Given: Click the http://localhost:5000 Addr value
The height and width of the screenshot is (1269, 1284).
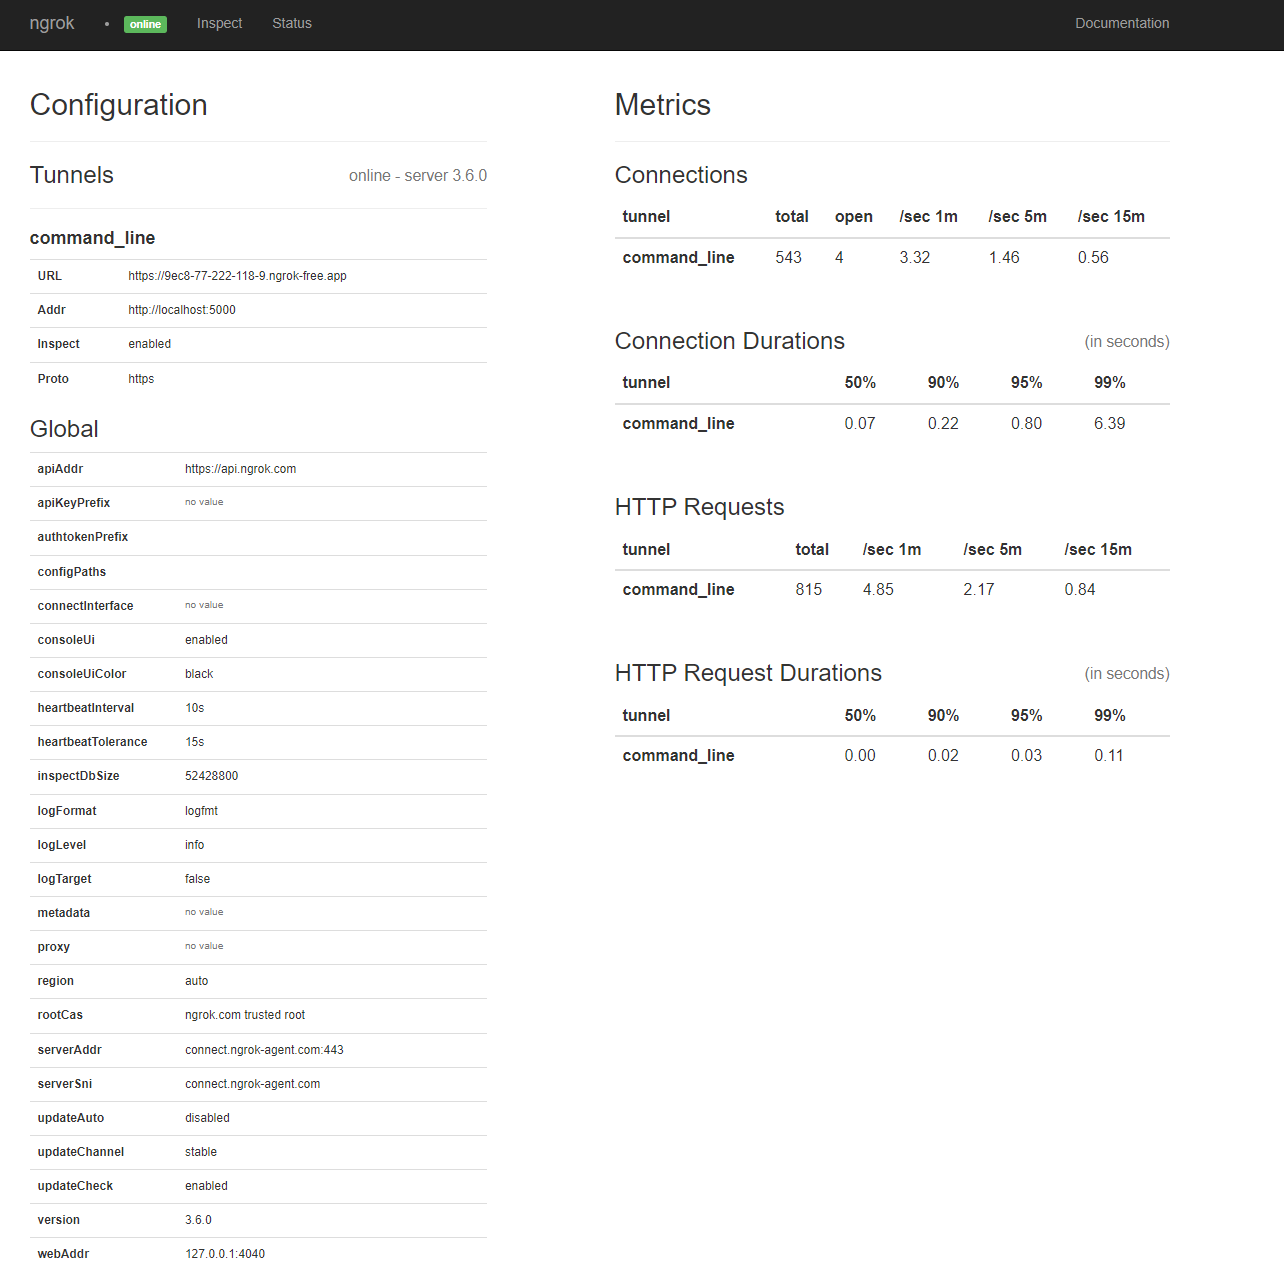Looking at the screenshot, I should click(x=182, y=310).
